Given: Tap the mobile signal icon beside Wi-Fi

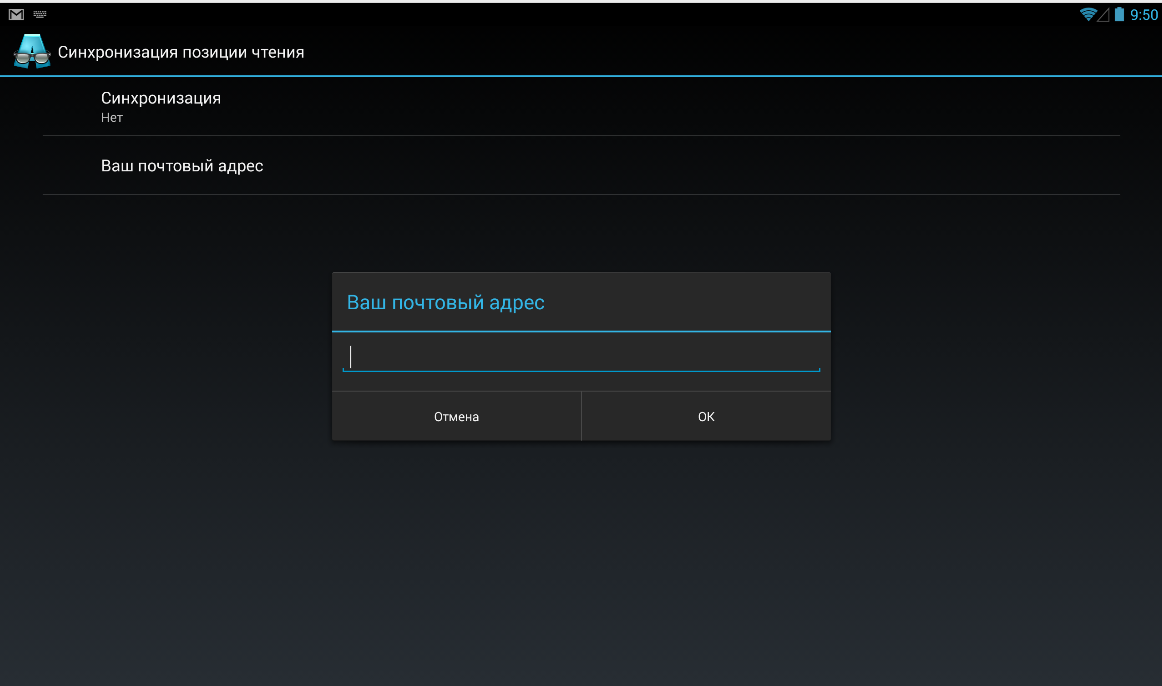Looking at the screenshot, I should point(1103,14).
